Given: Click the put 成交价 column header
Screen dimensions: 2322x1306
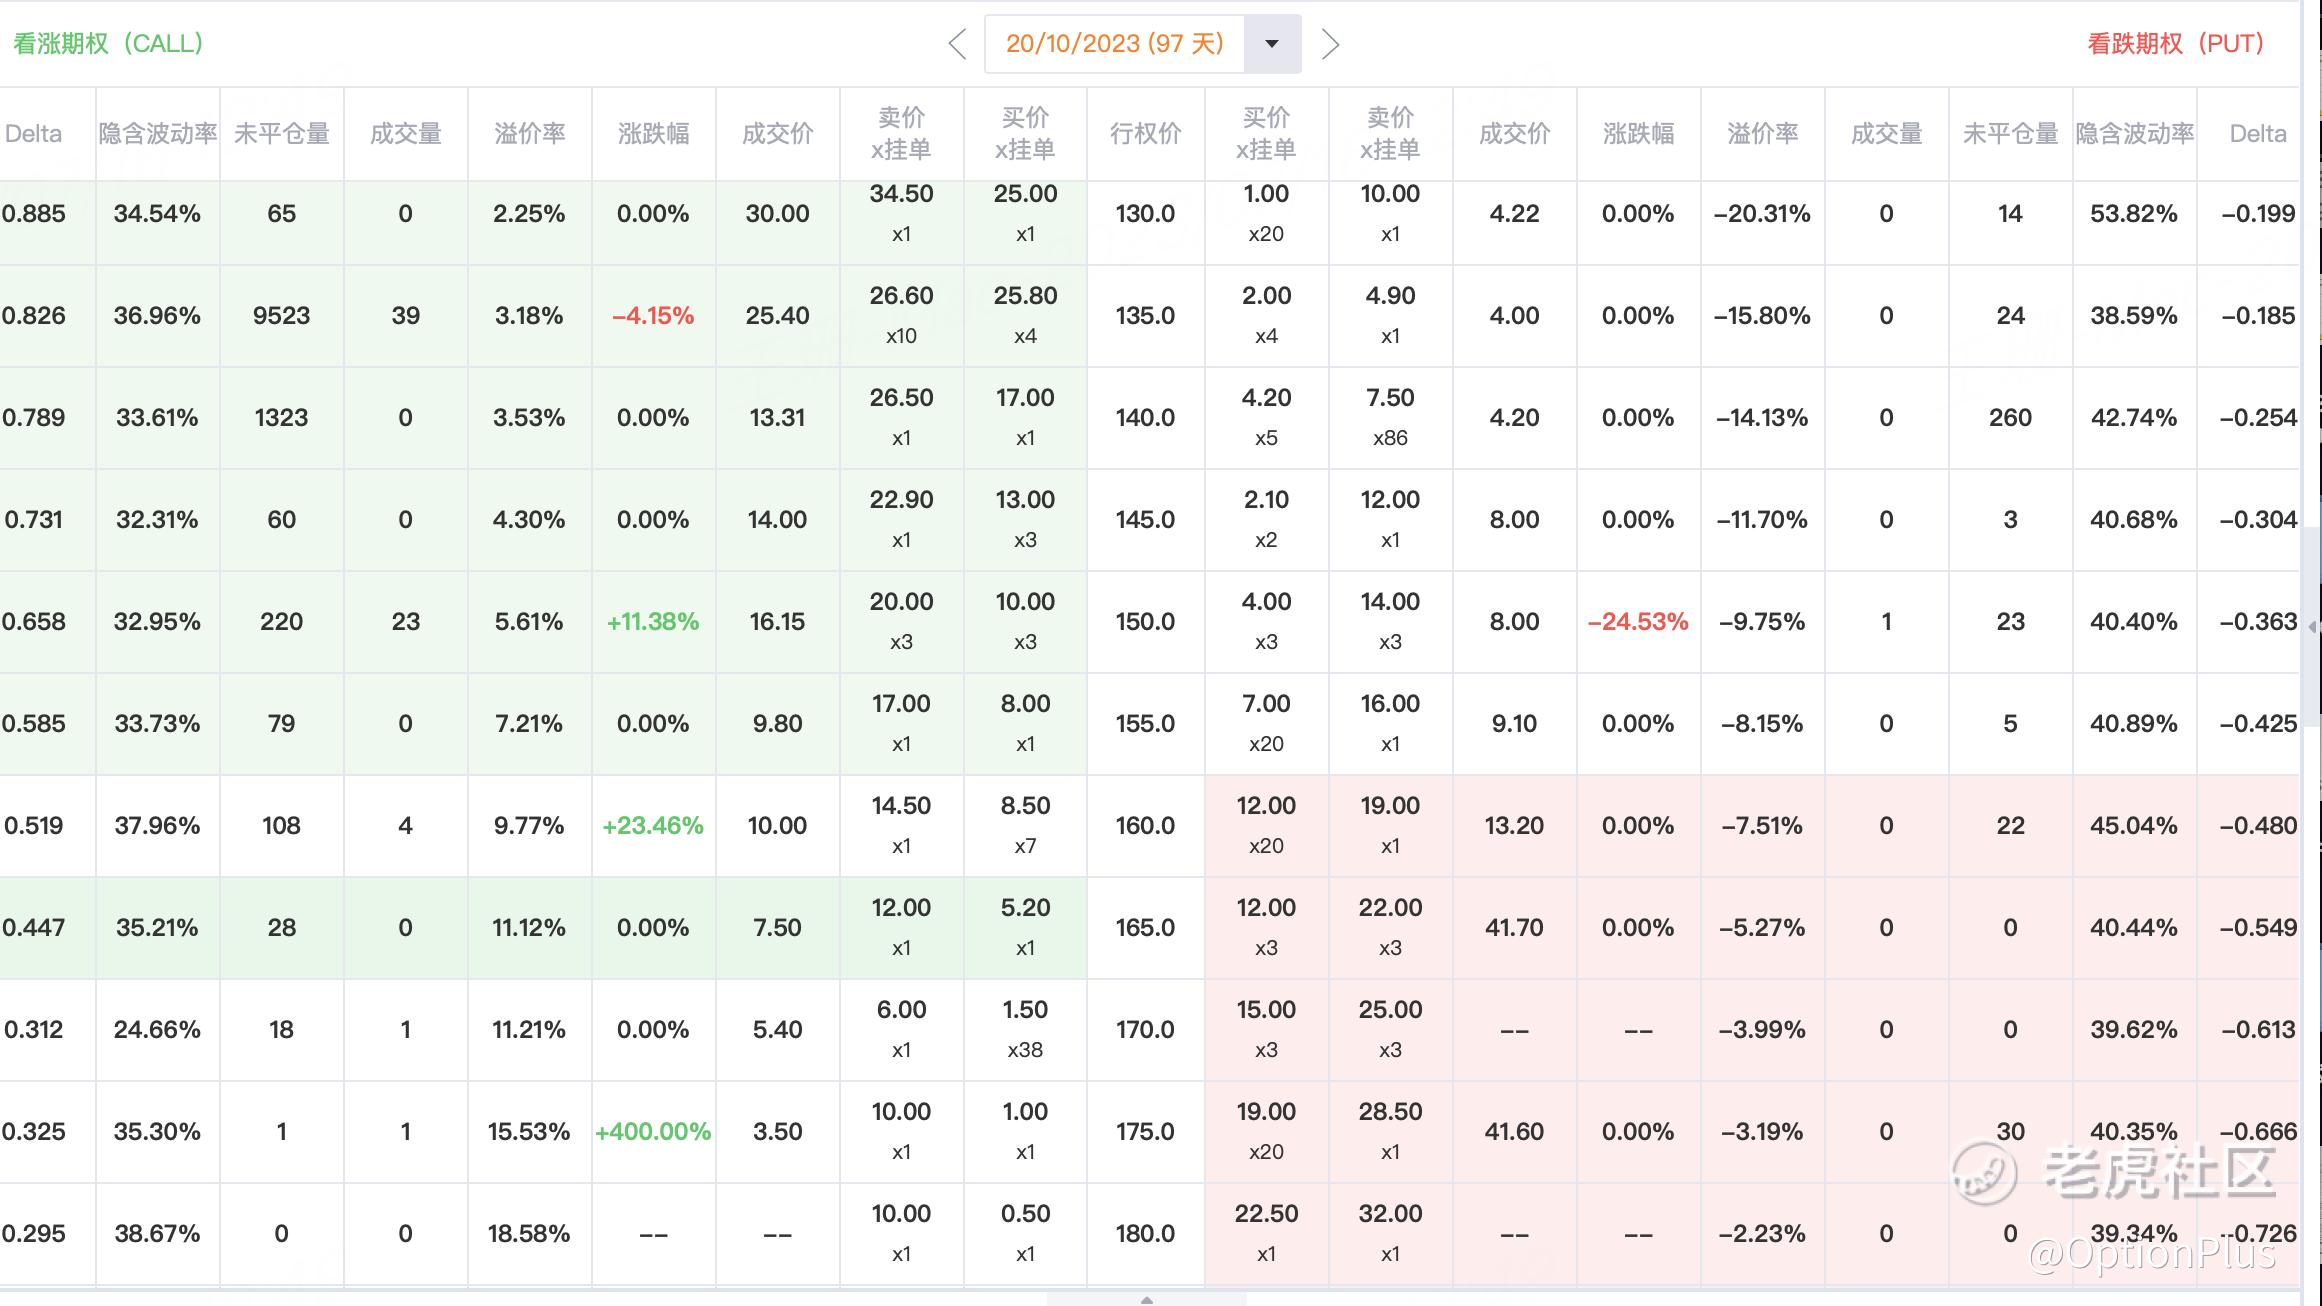Looking at the screenshot, I should pyautogui.click(x=1514, y=133).
